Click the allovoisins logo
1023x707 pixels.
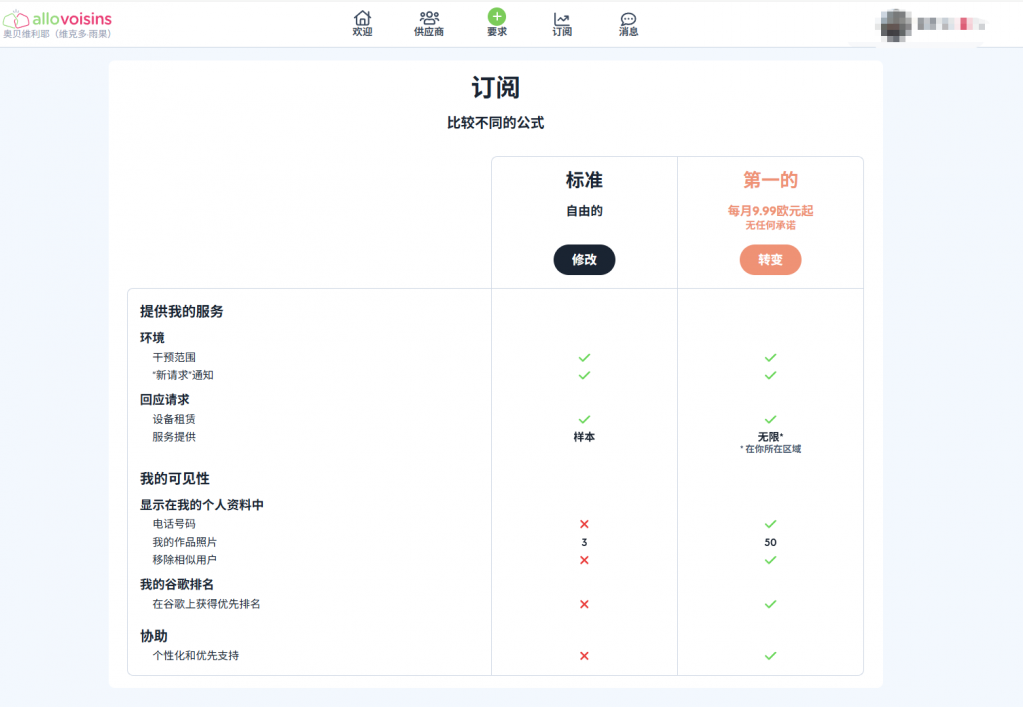(x=58, y=19)
